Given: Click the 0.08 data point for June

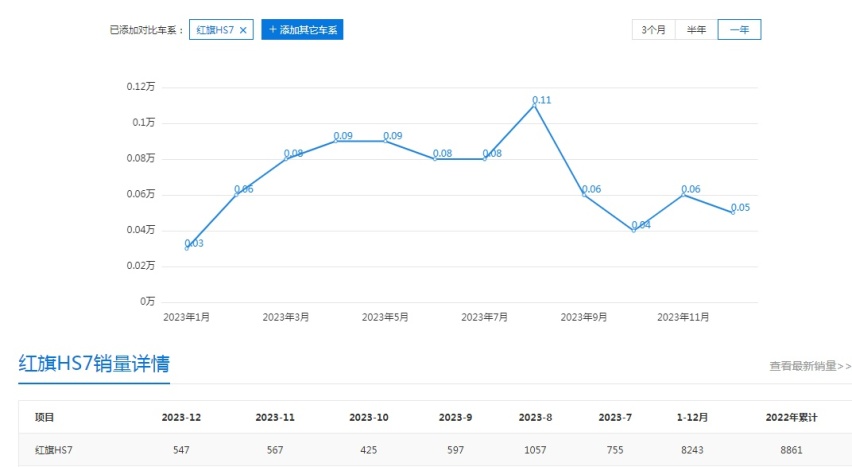Looking at the screenshot, I should tap(435, 158).
